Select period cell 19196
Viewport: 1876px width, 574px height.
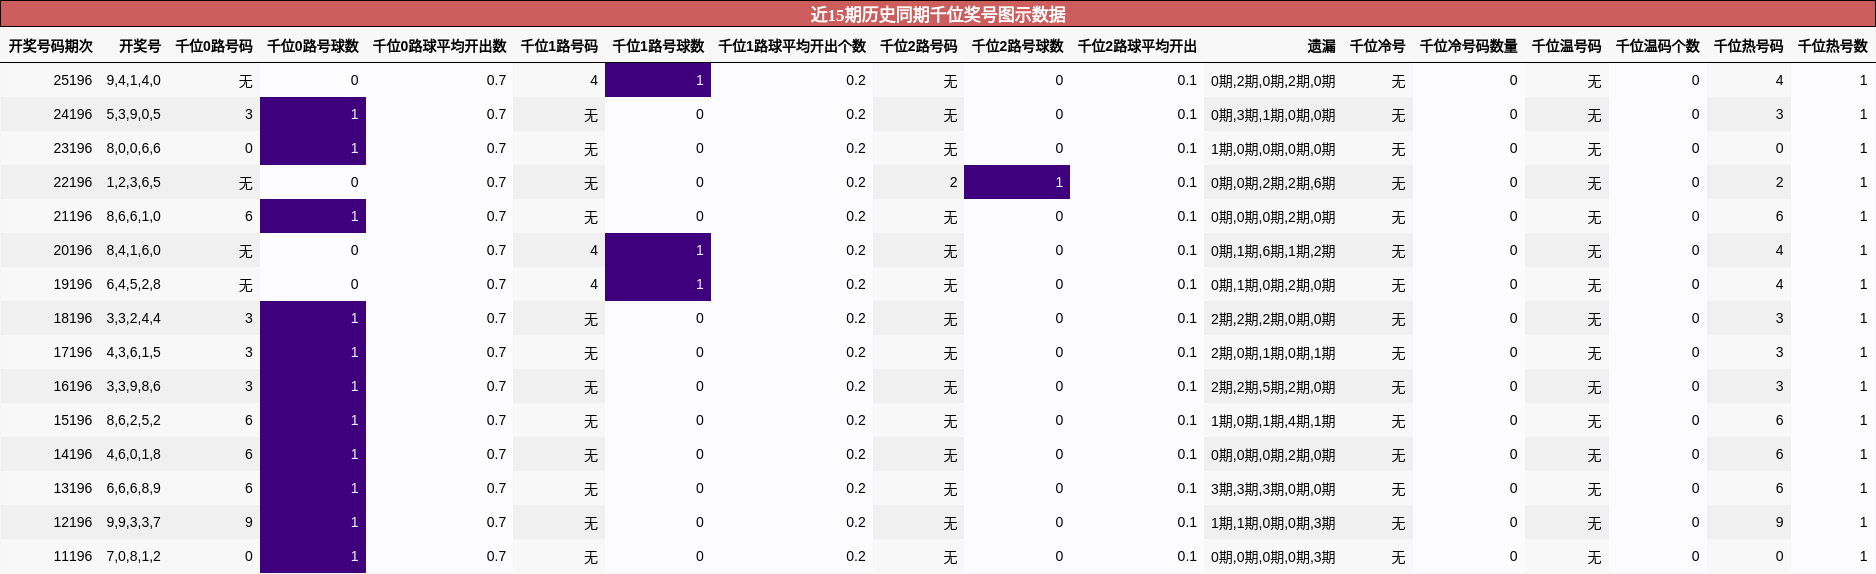73,284
